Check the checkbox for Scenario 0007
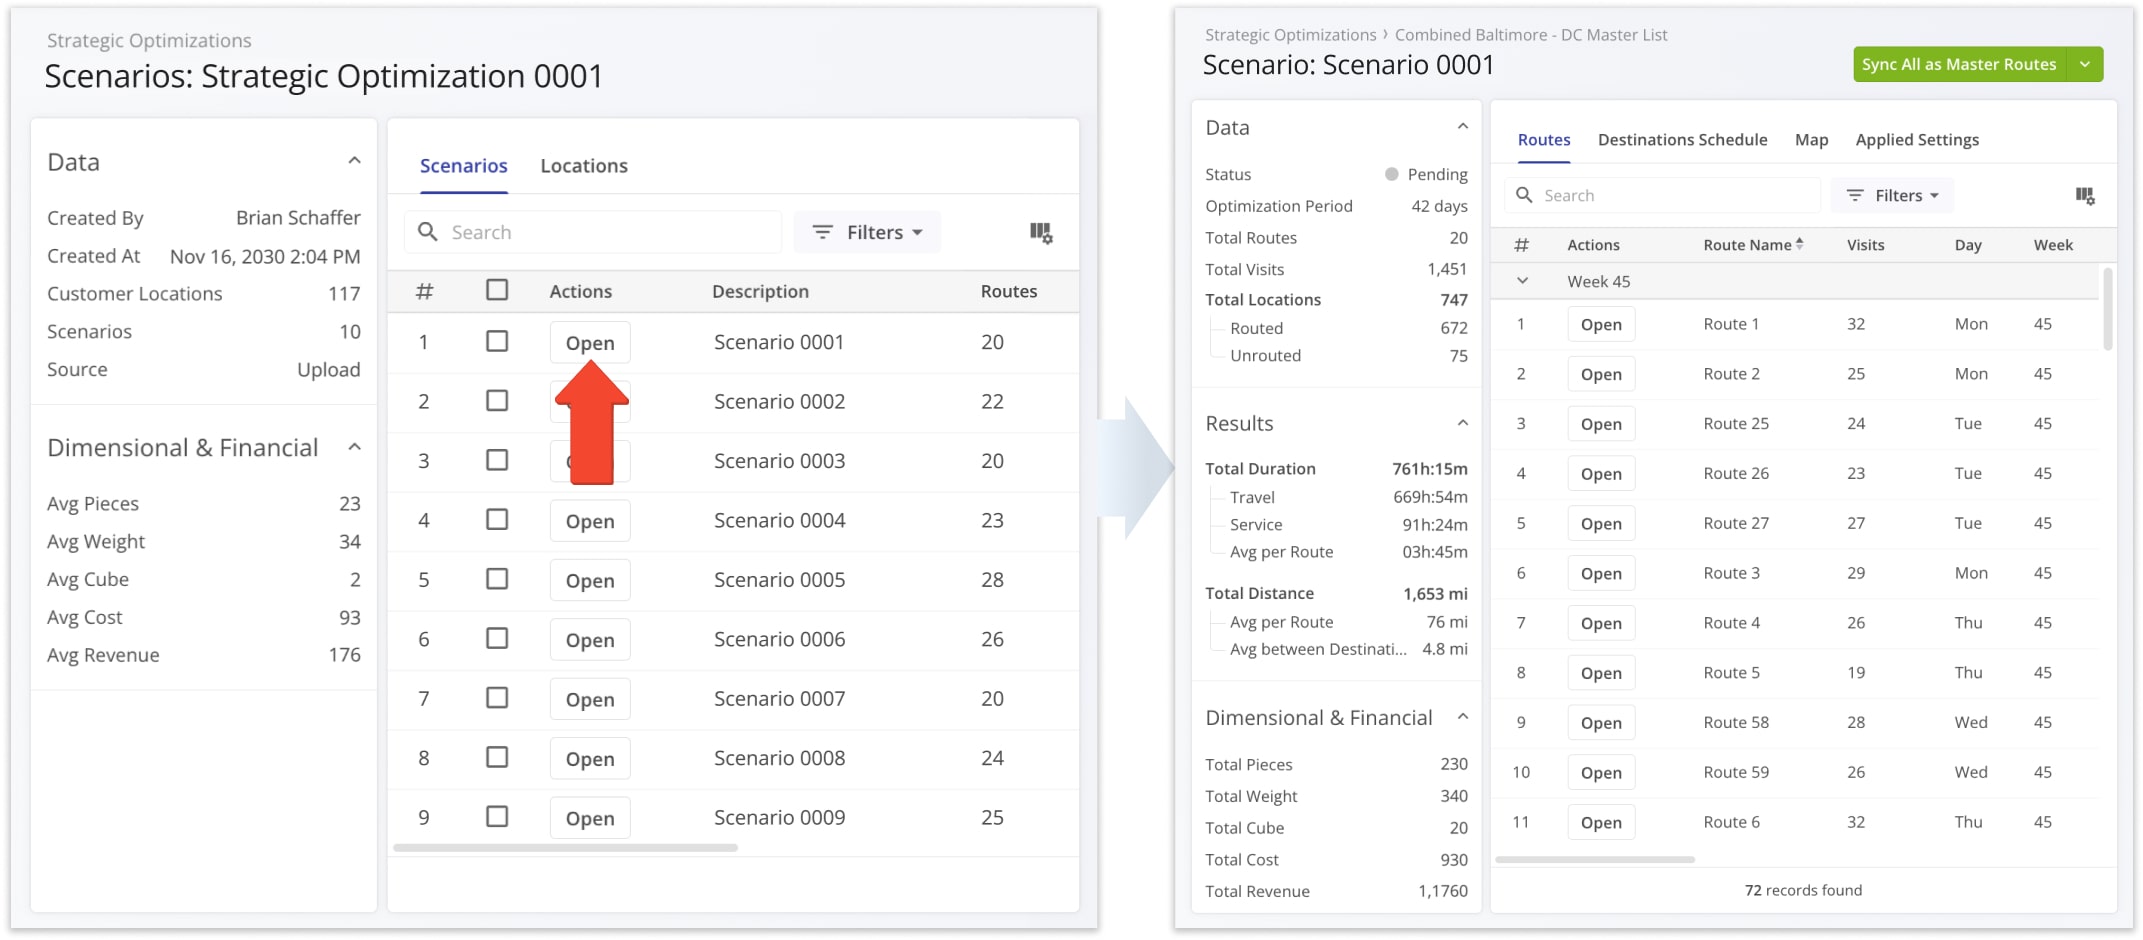This screenshot has width=2143, height=940. [x=497, y=698]
